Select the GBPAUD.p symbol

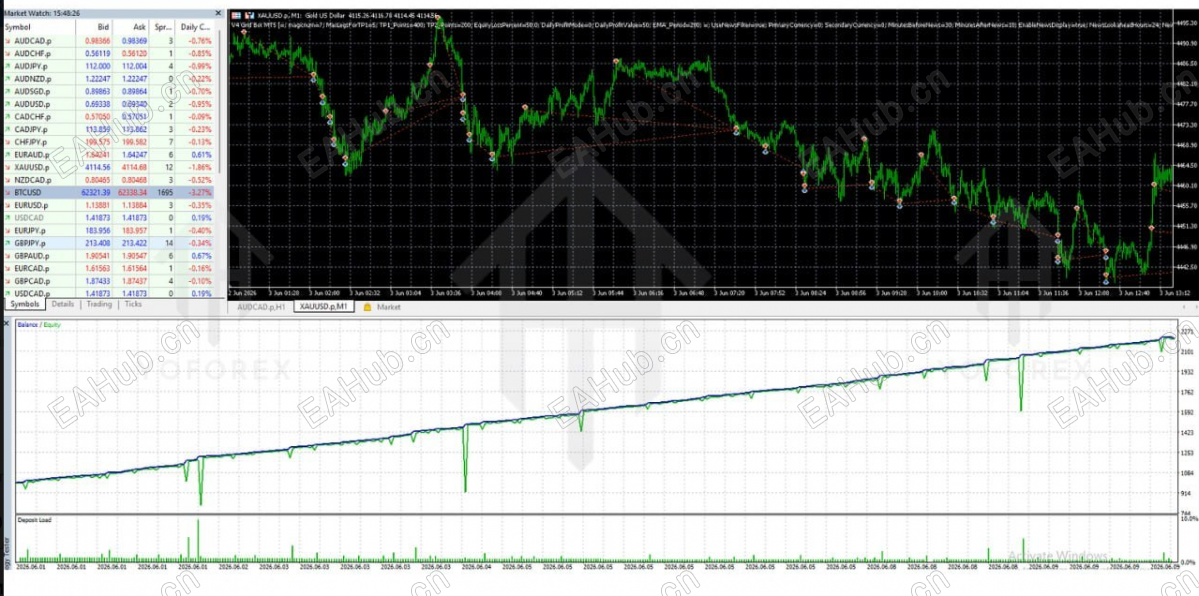point(33,256)
